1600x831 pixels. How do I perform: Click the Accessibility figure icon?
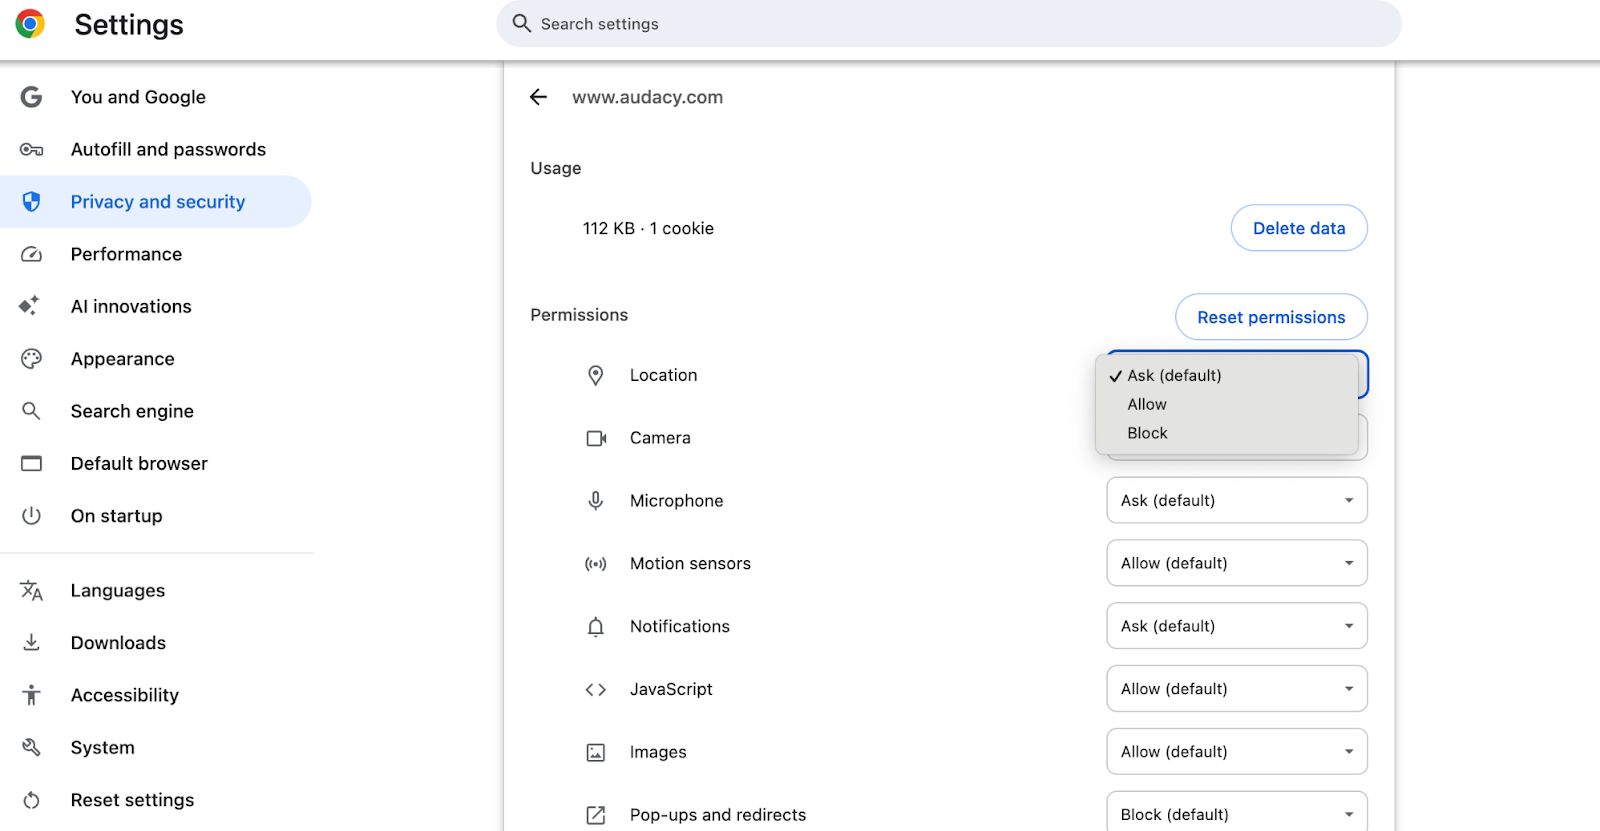(x=32, y=695)
